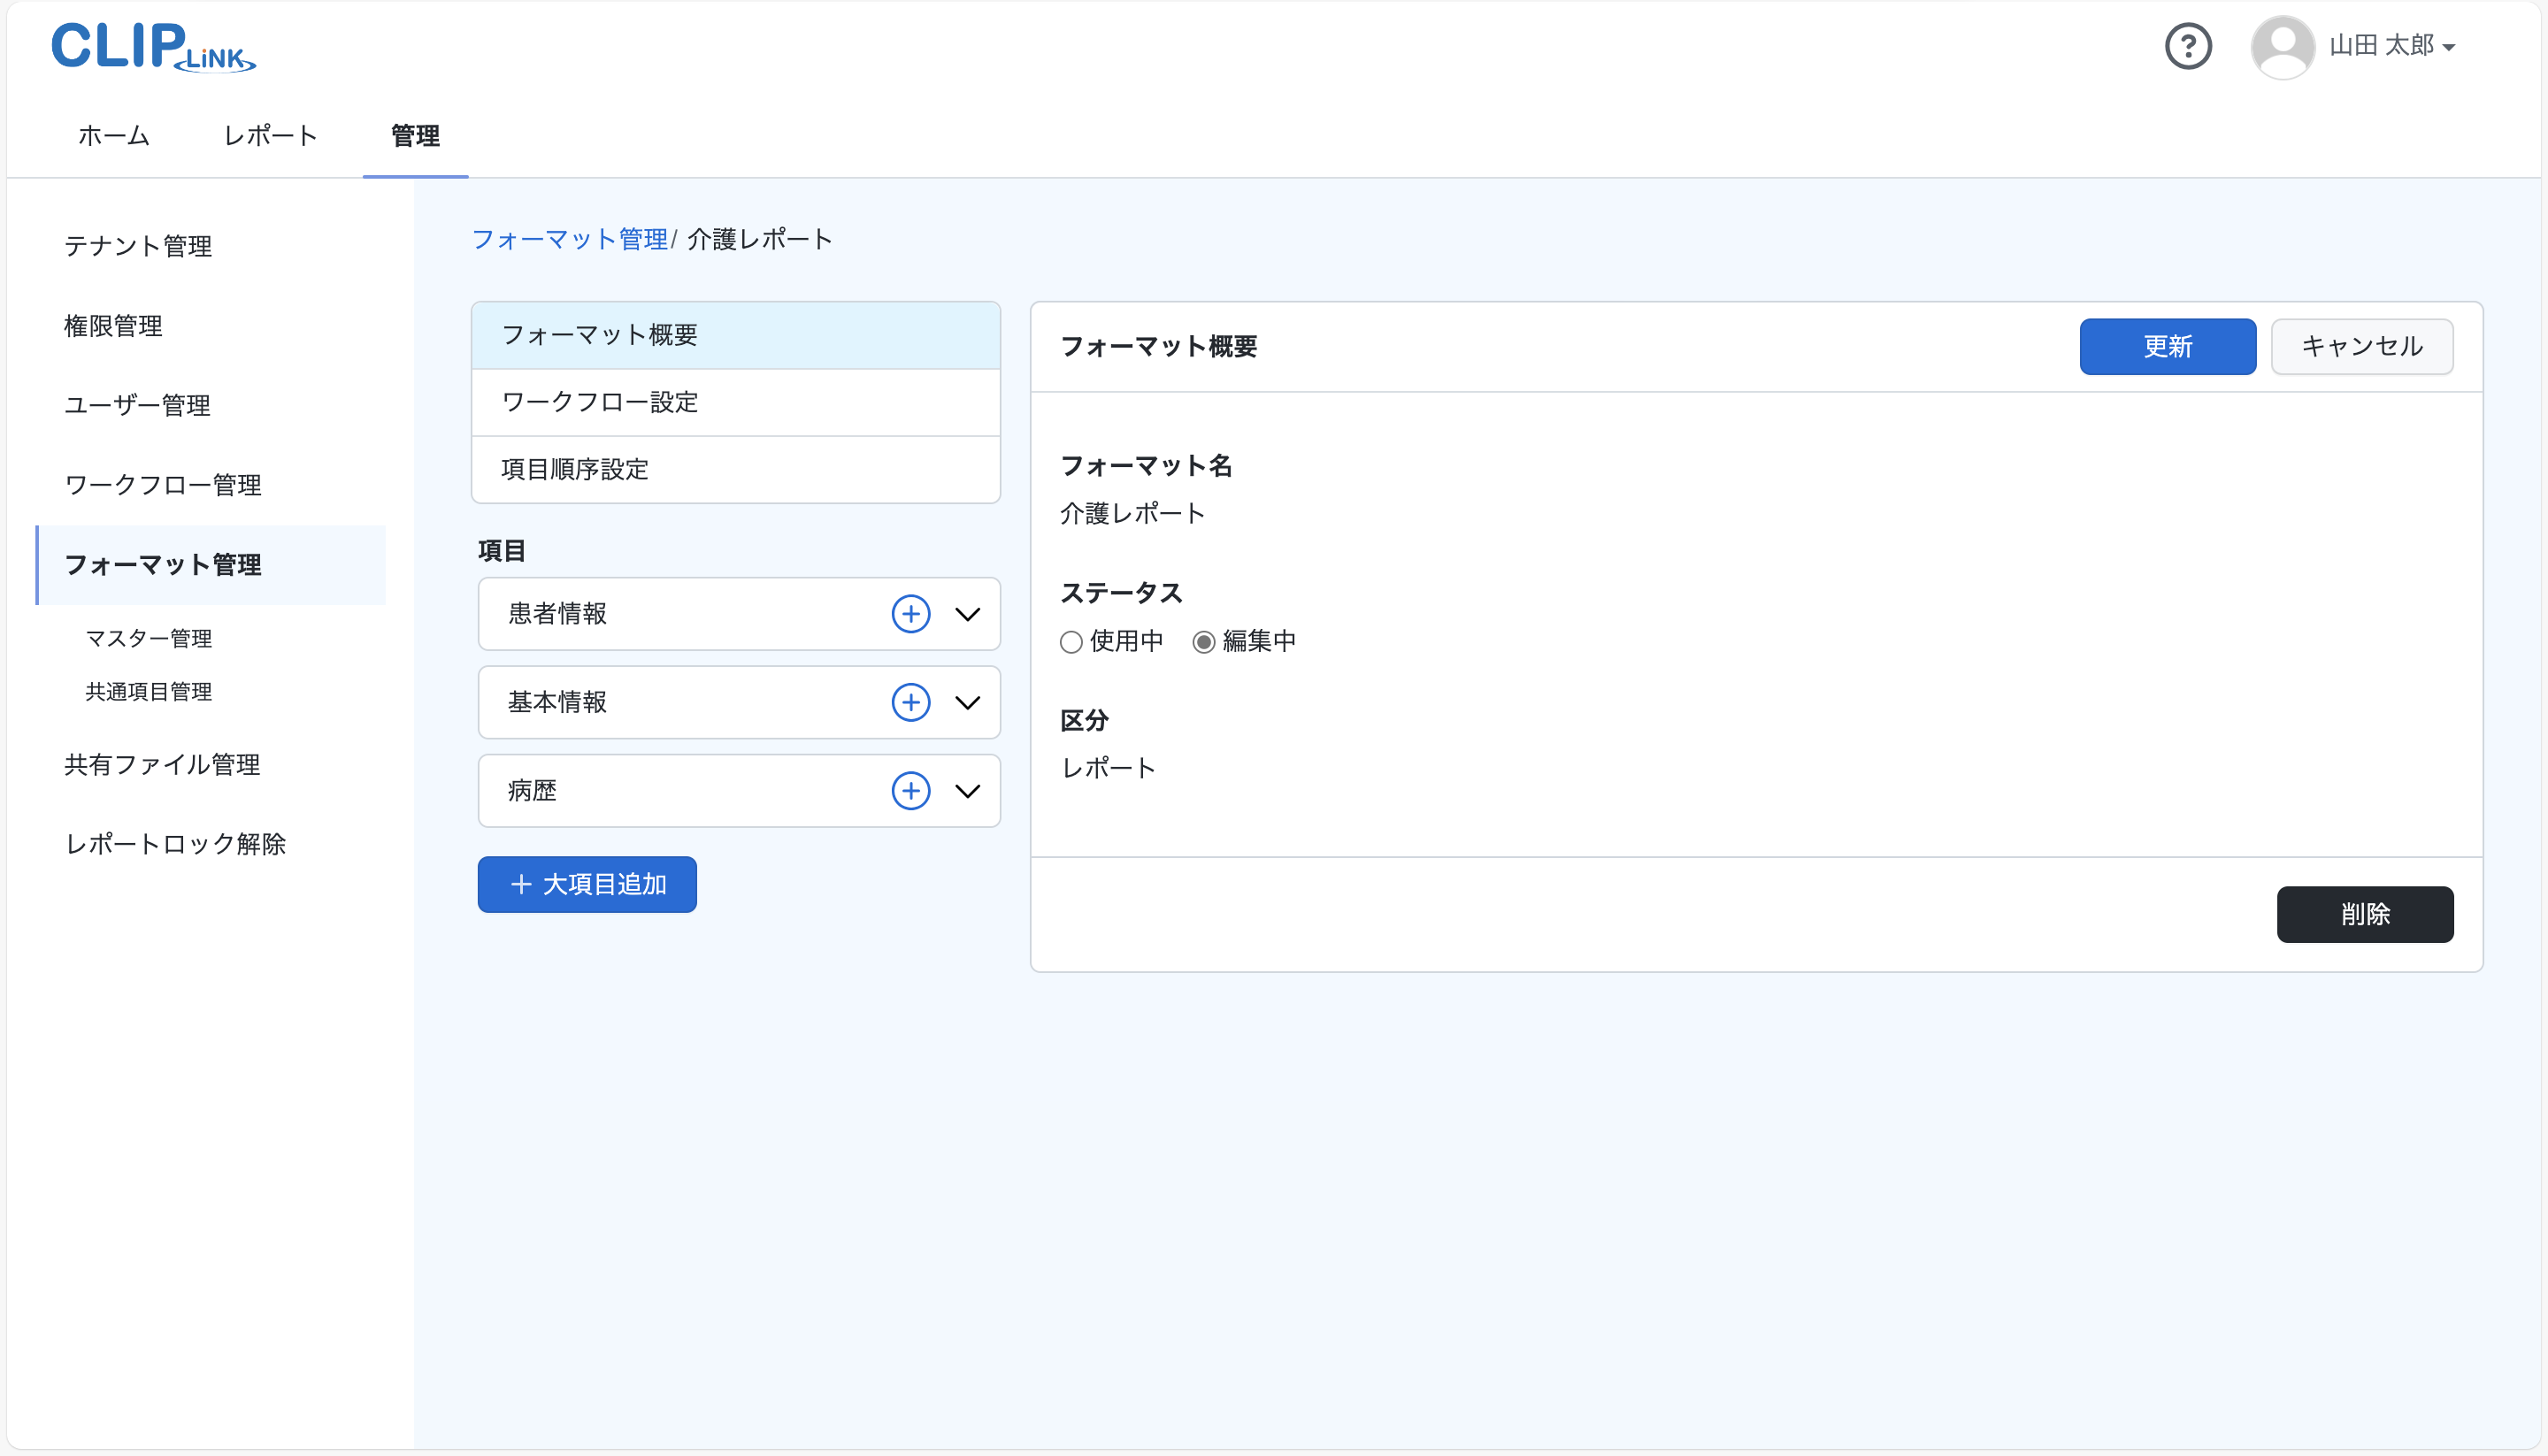
Task: Switch to the レポート top tab
Action: click(270, 136)
